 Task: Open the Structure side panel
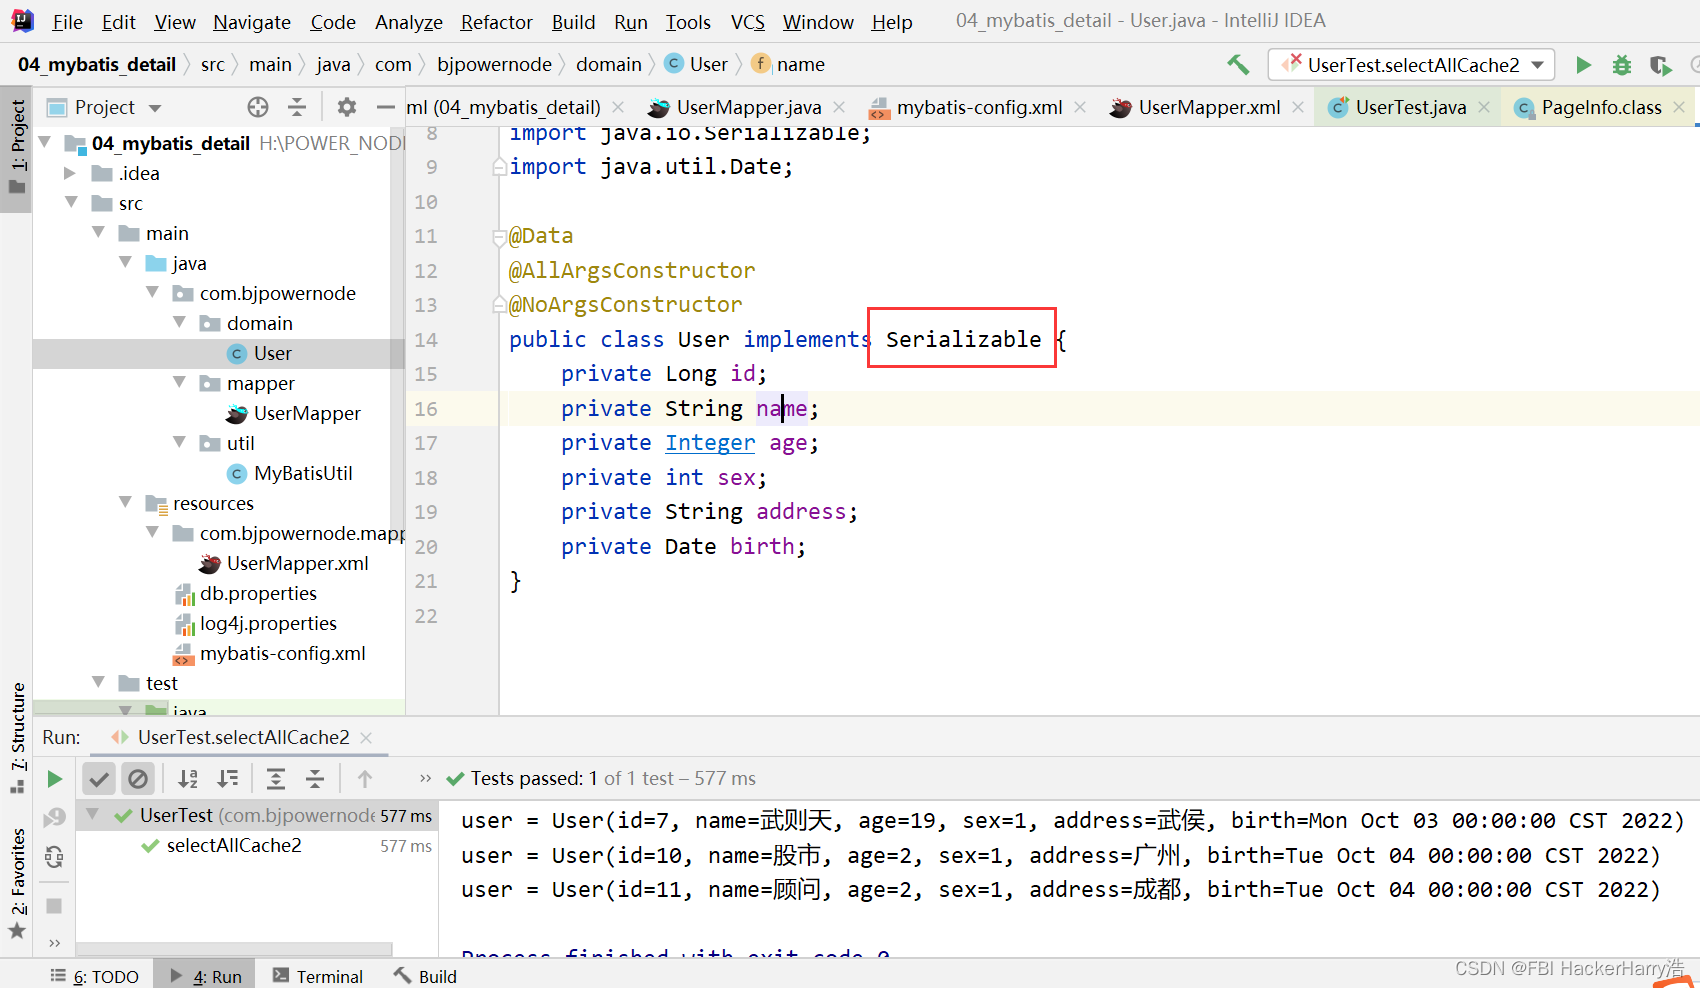17,738
